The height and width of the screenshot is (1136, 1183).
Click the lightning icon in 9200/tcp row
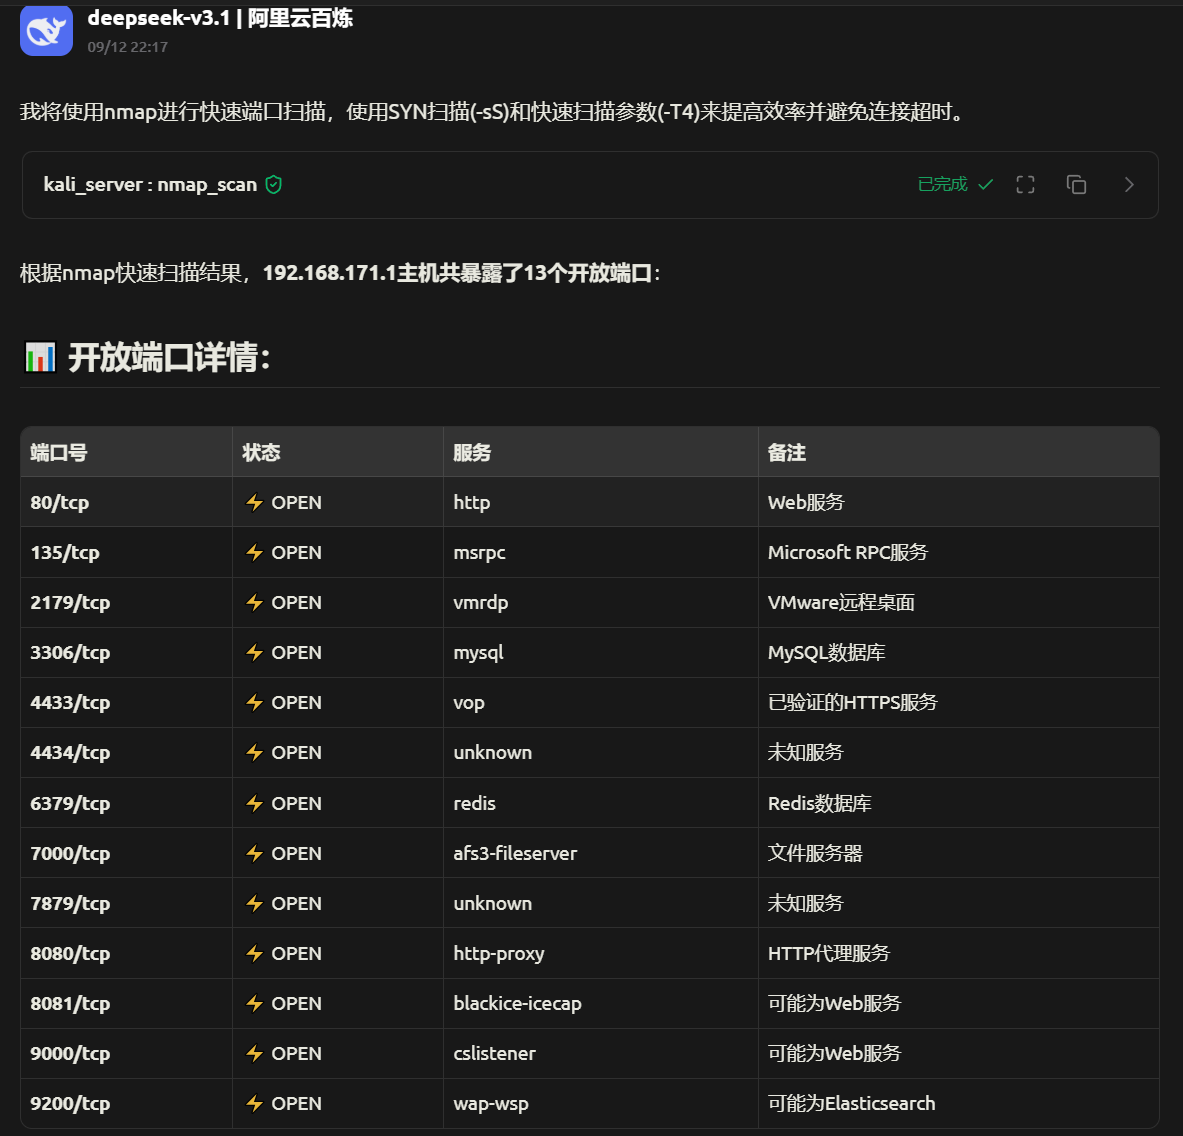tap(254, 1104)
